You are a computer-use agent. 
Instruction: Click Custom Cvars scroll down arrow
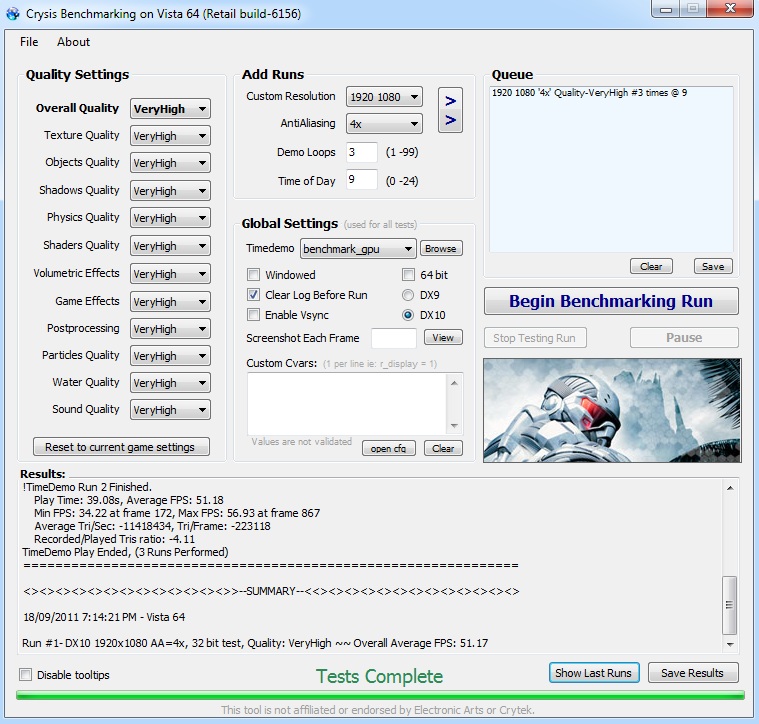pyautogui.click(x=454, y=426)
